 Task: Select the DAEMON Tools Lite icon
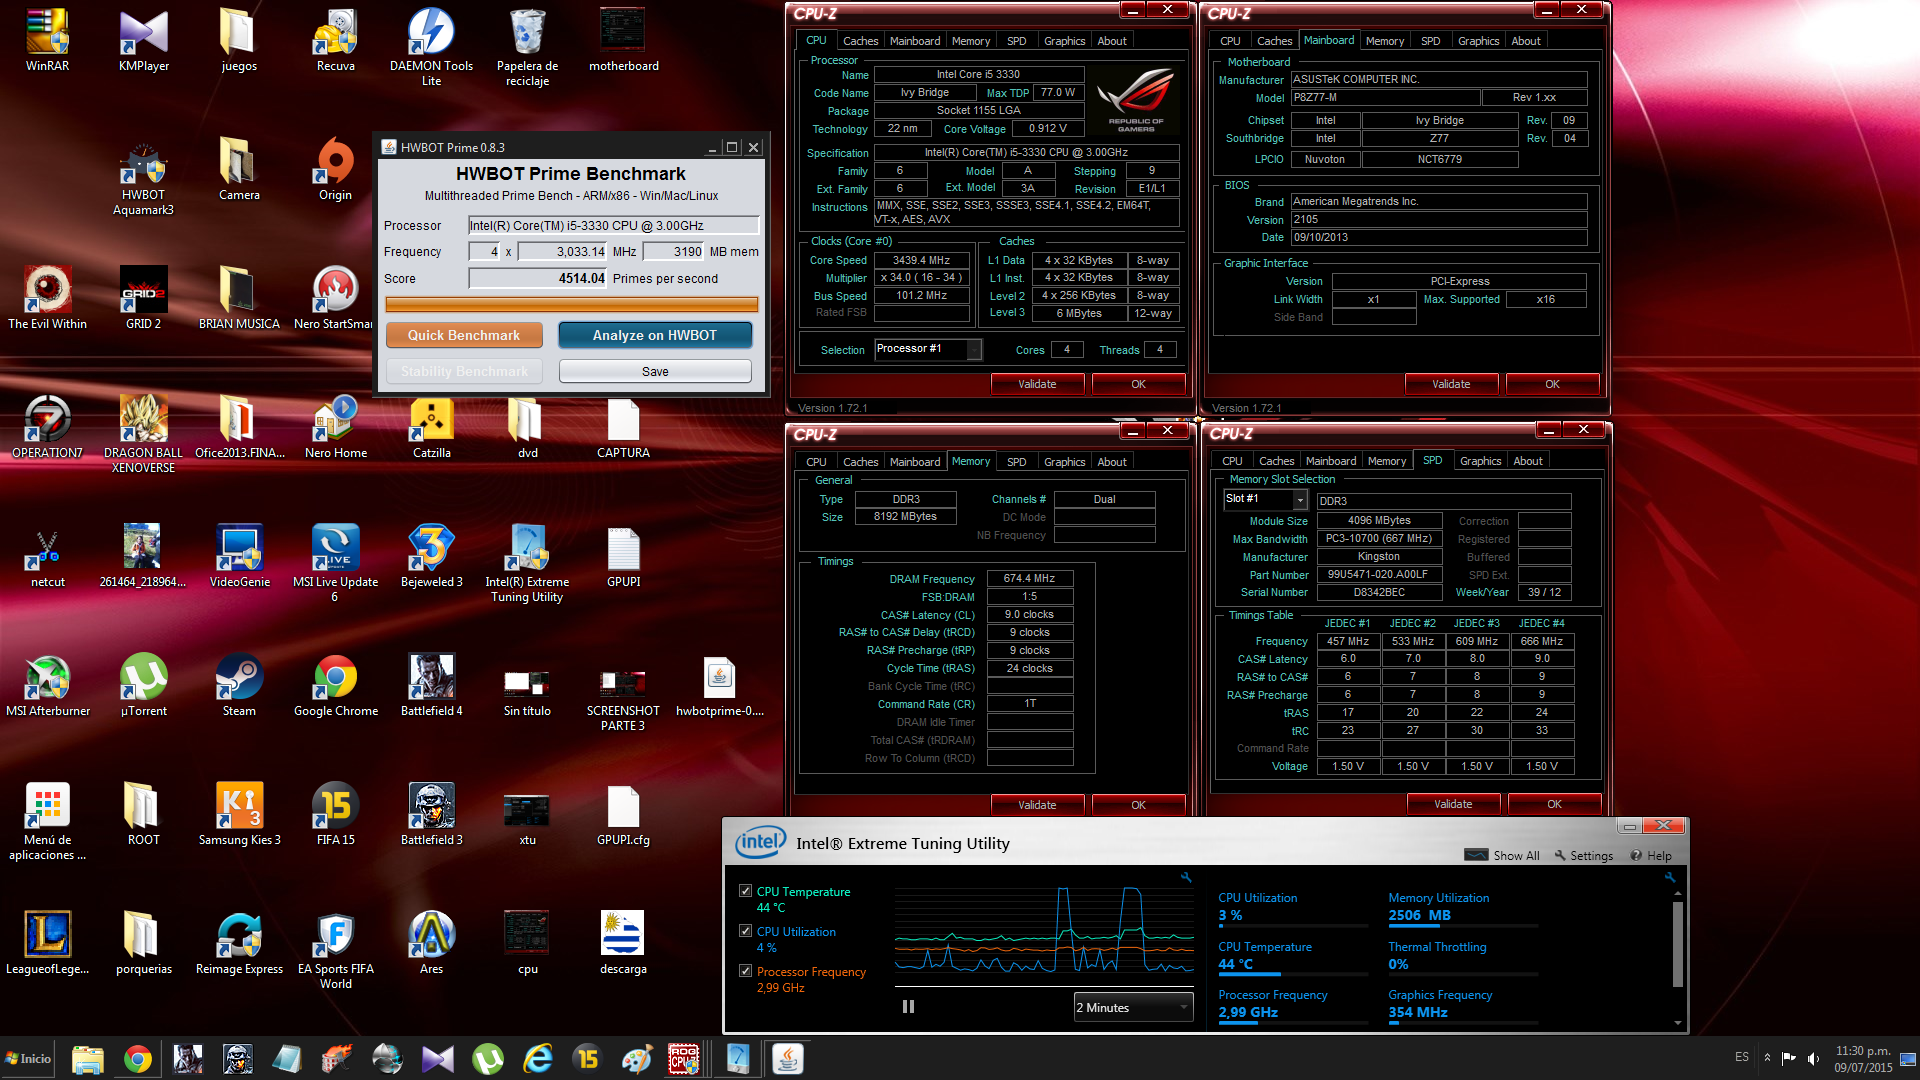point(431,47)
